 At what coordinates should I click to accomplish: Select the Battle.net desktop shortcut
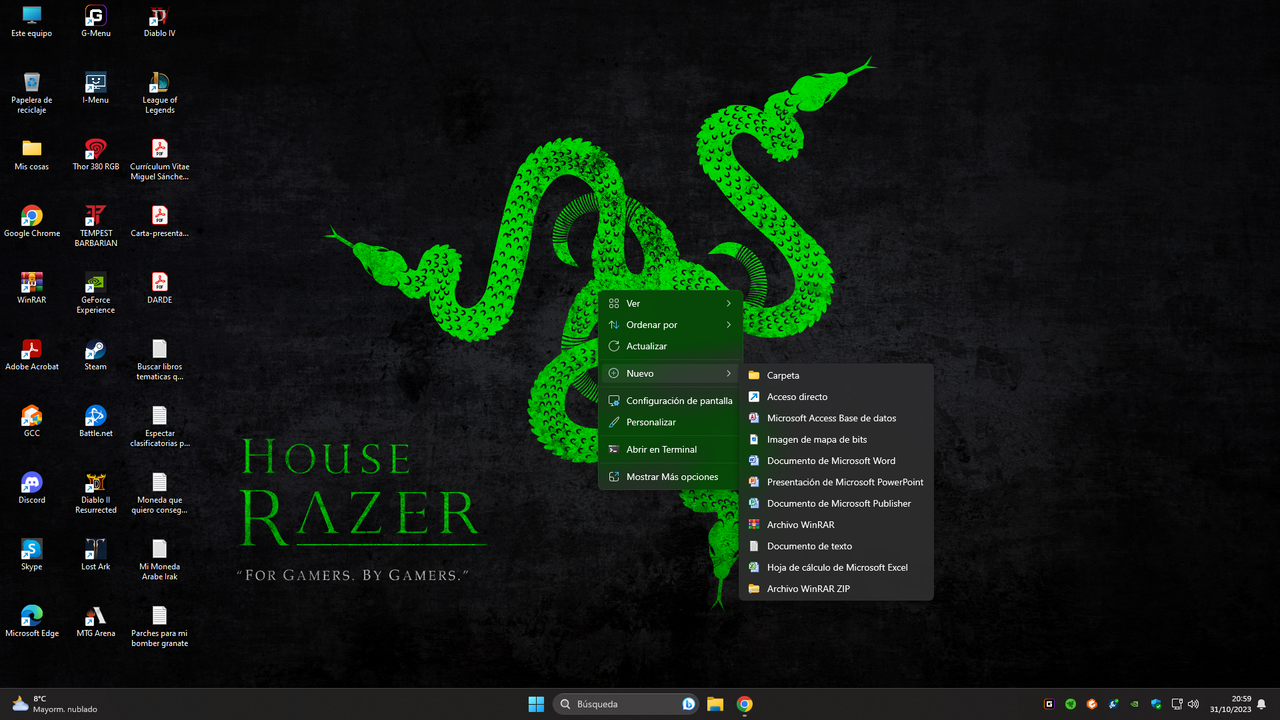96,422
